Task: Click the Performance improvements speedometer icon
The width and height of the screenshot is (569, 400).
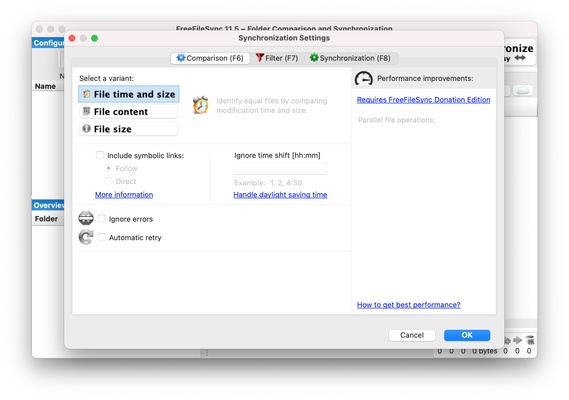Action: (x=363, y=78)
